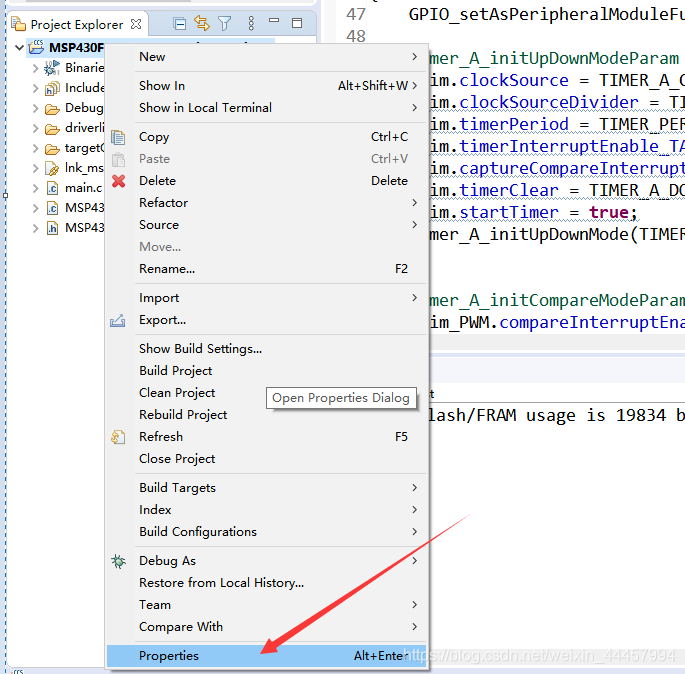685x674 pixels.
Task: Click the startTimer code text in editor
Action: (509, 213)
